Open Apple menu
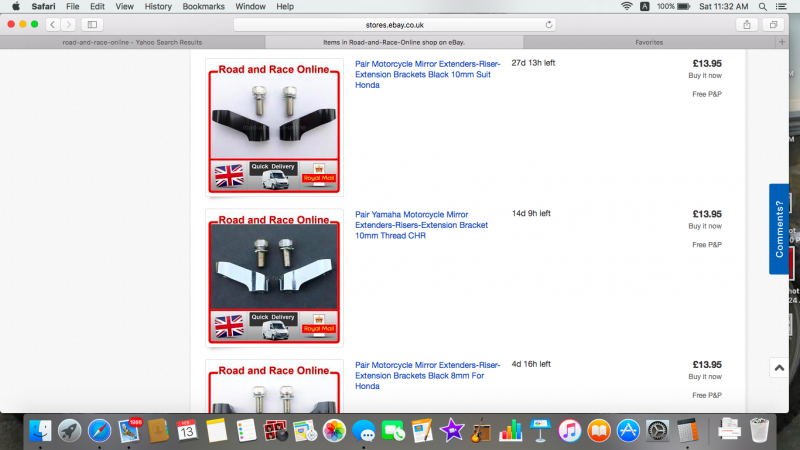Screen dimensions: 800x450 click(16, 7)
